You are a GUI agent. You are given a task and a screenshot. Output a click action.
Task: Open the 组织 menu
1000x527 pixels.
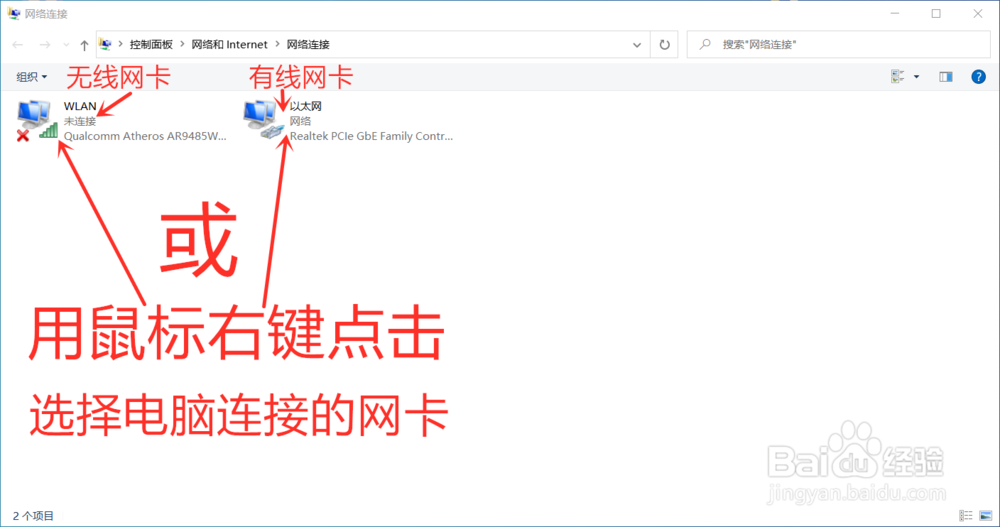pos(31,77)
